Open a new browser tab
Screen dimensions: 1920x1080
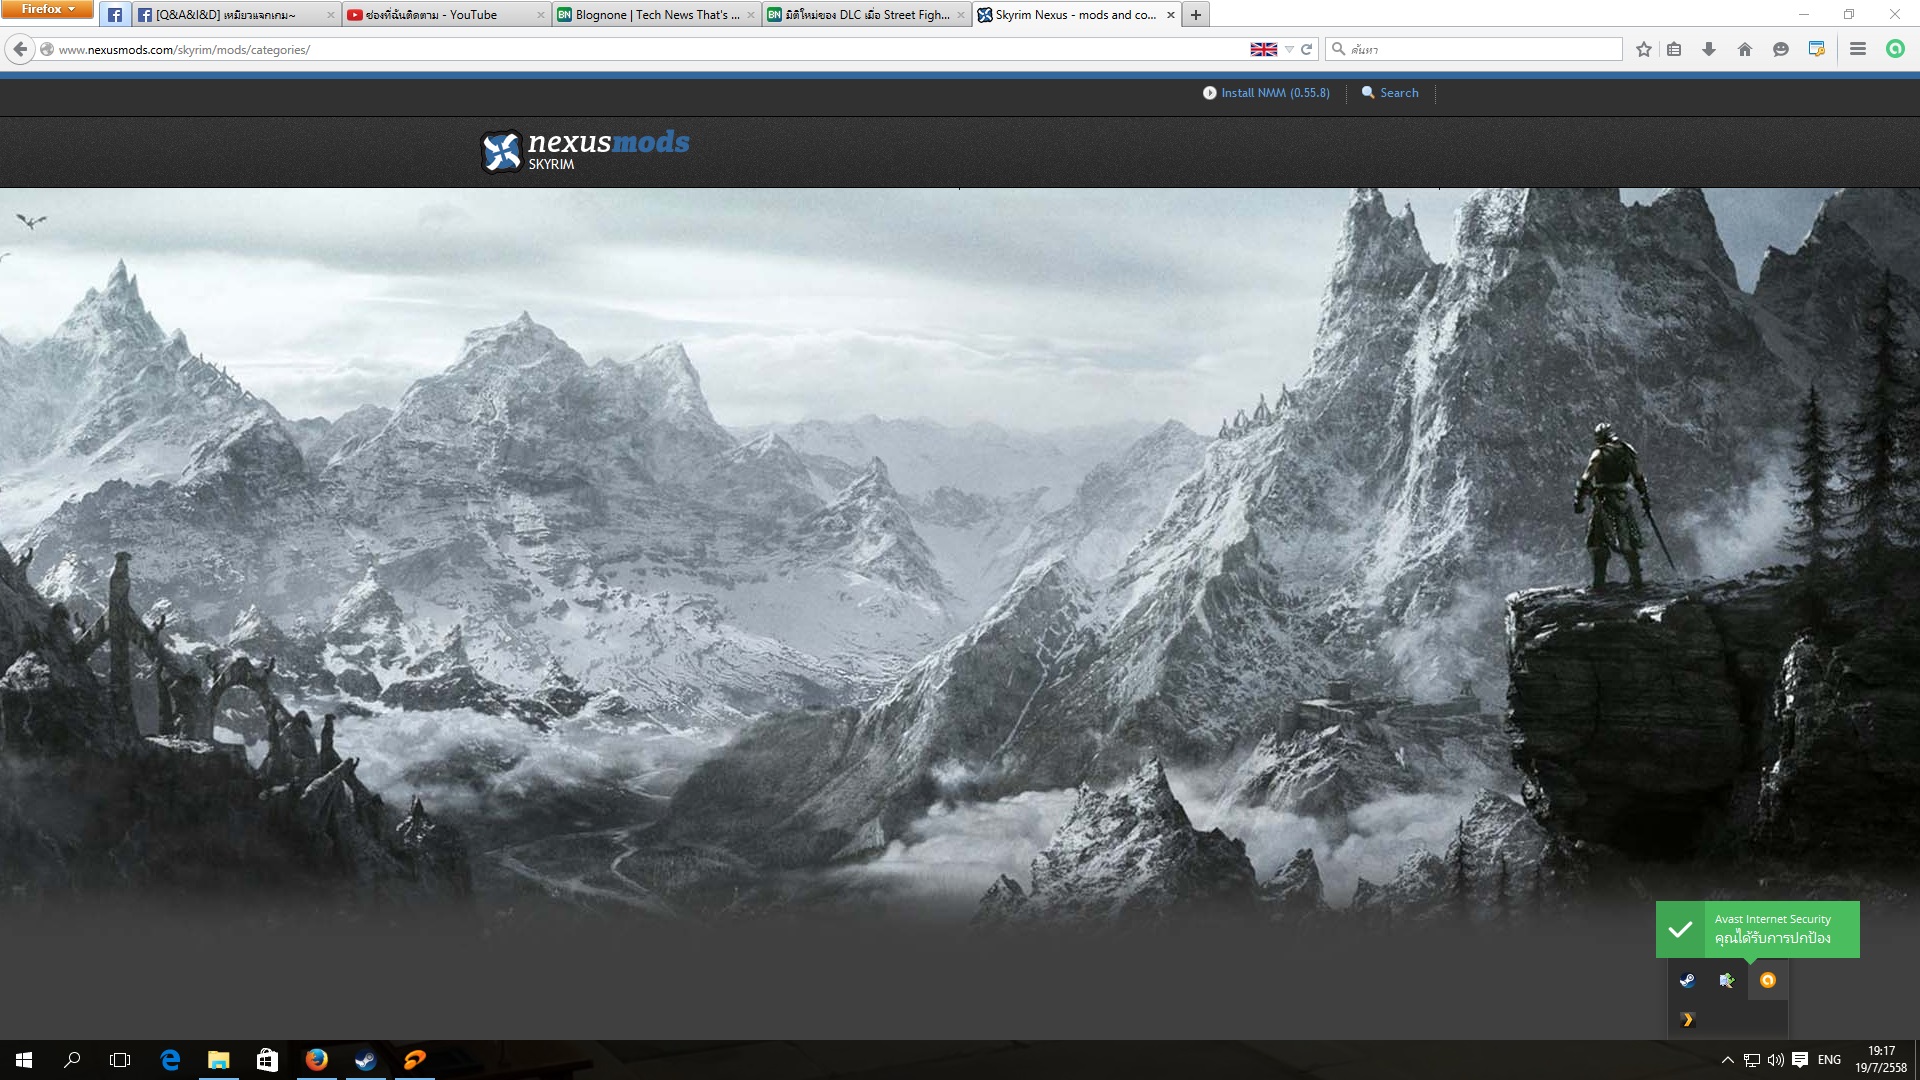(1195, 15)
